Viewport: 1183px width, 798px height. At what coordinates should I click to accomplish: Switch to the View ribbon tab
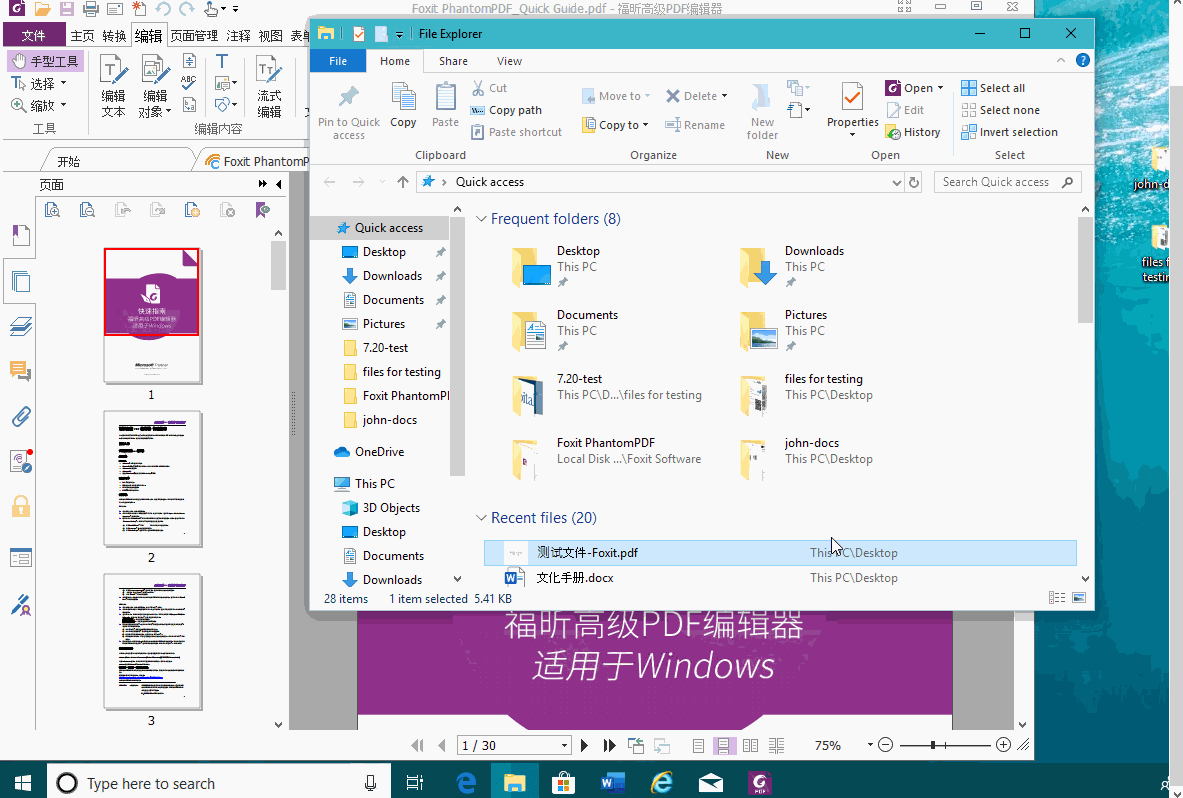point(509,61)
